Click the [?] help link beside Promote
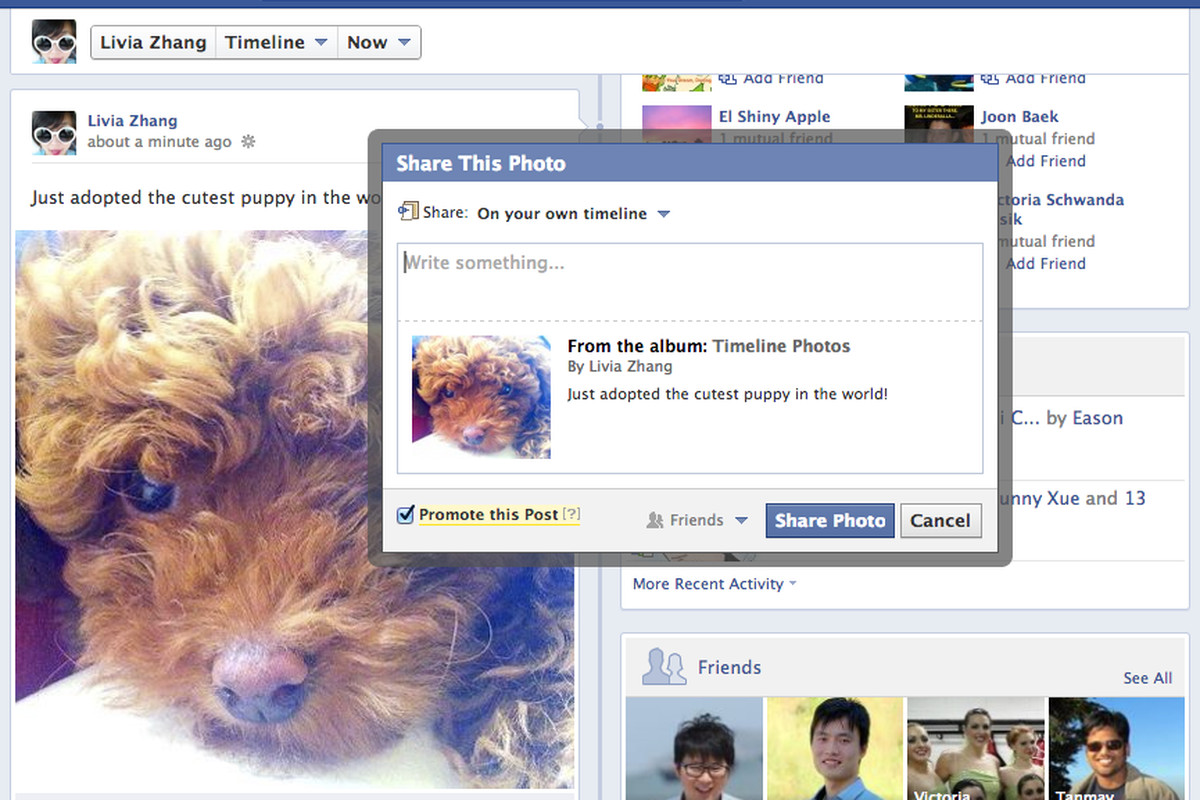This screenshot has width=1200, height=800. 571,515
